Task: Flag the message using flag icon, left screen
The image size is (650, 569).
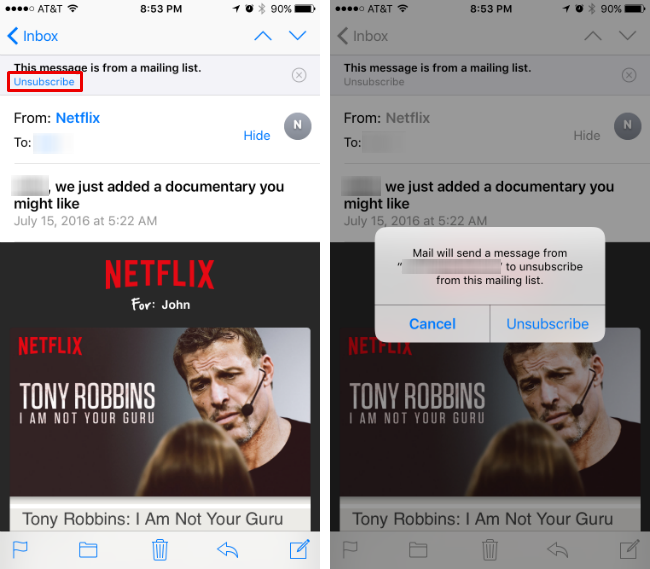Action: click(20, 550)
